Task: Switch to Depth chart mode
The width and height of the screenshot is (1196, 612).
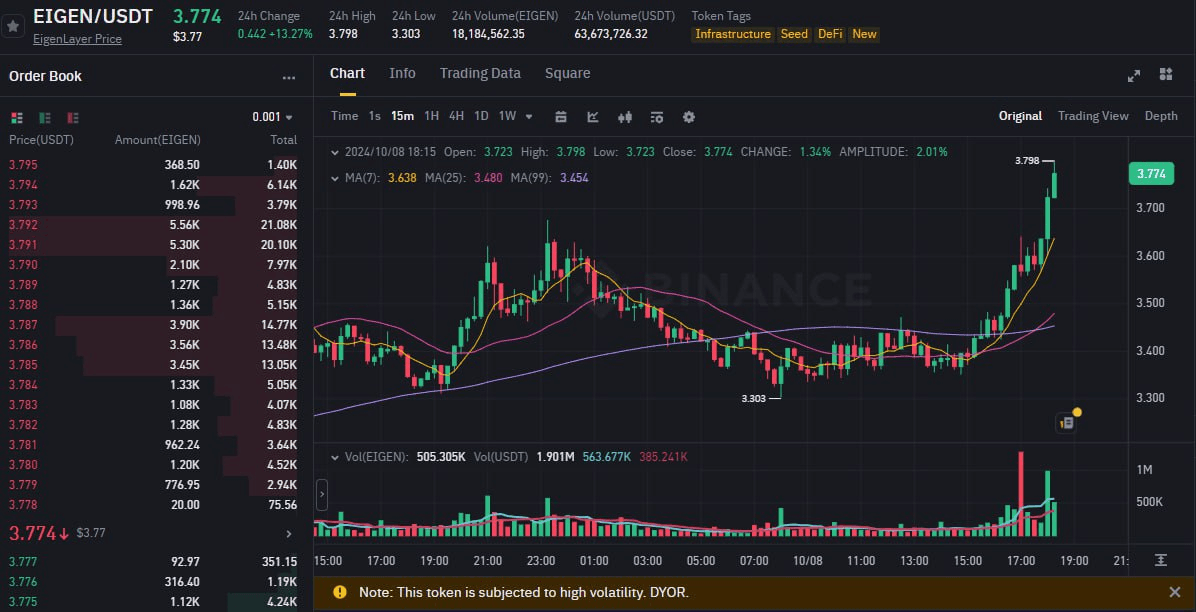Action: pyautogui.click(x=1161, y=116)
